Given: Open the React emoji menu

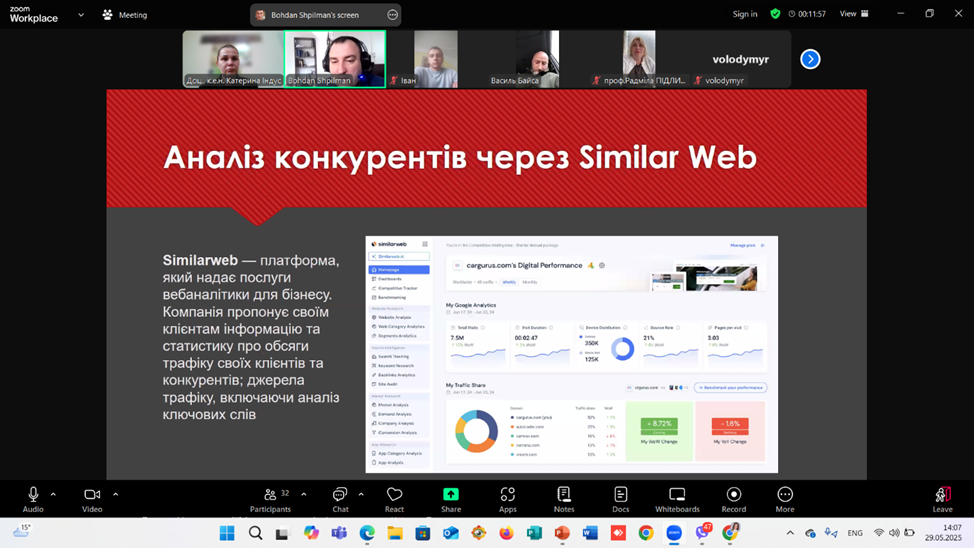Looking at the screenshot, I should coord(394,500).
